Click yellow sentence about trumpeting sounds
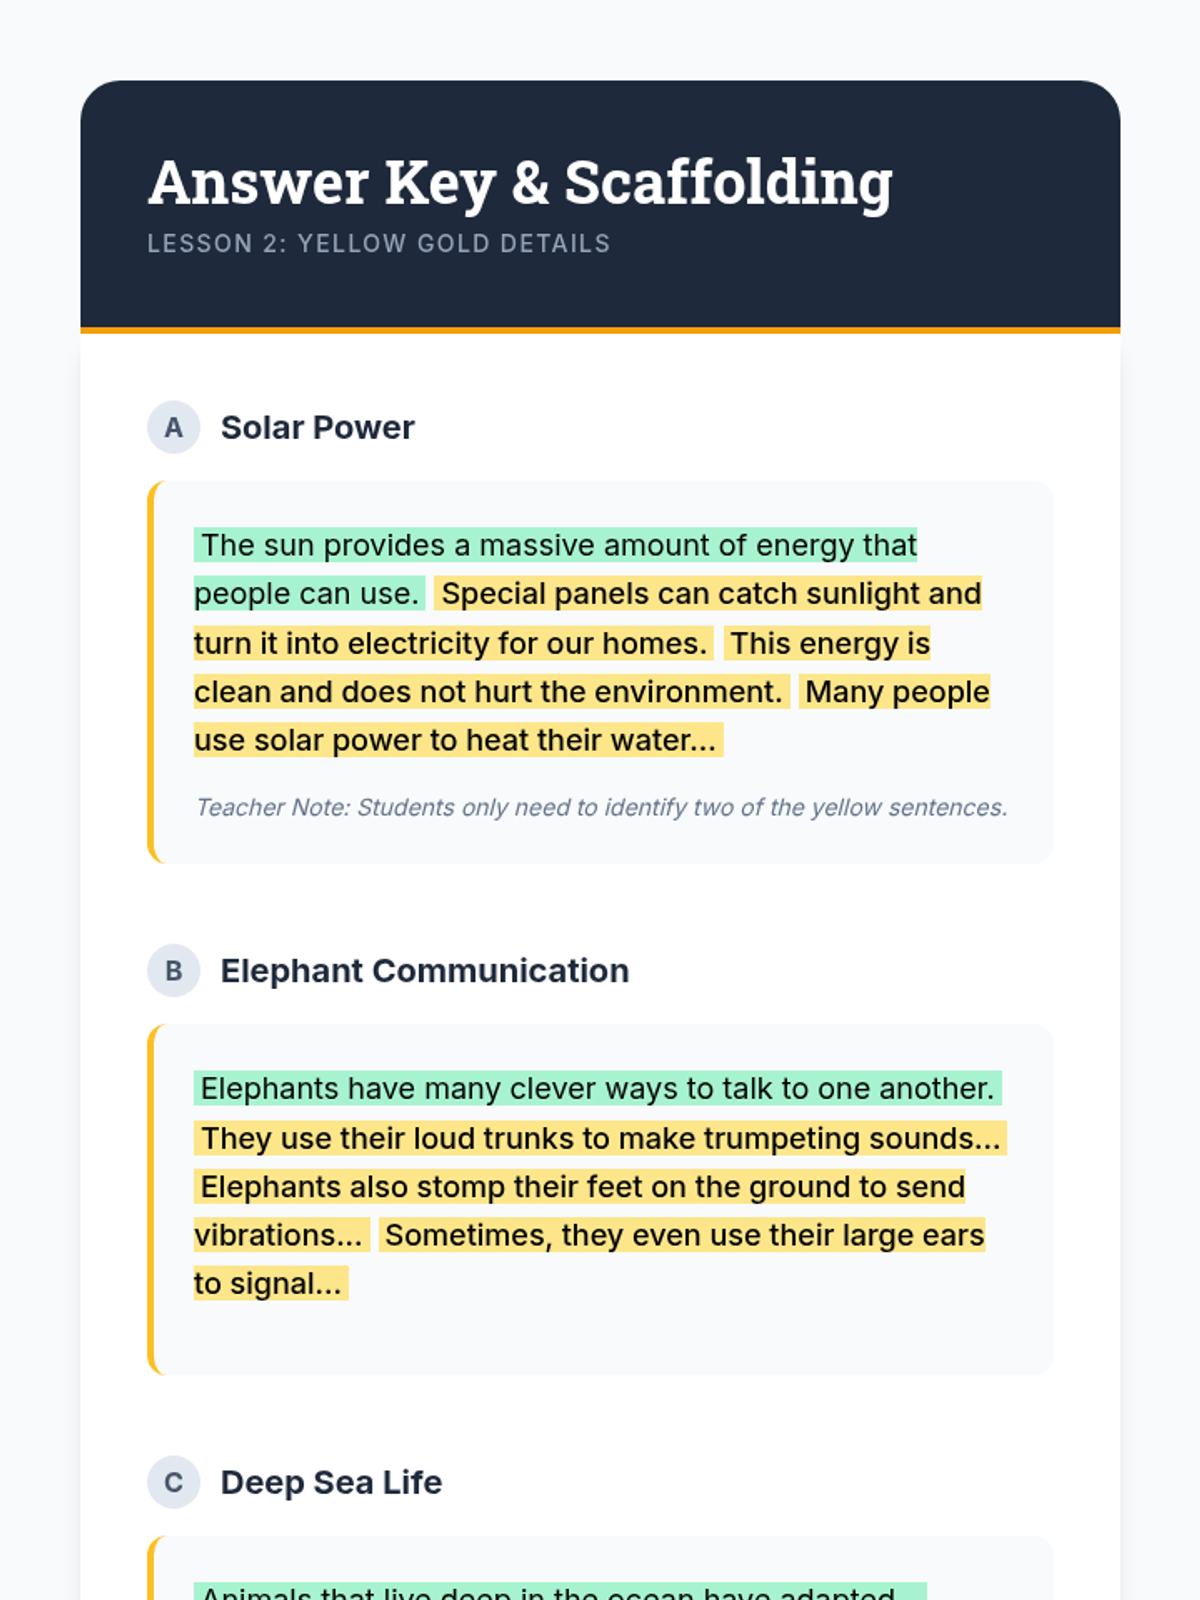1200x1600 pixels. click(x=600, y=1138)
